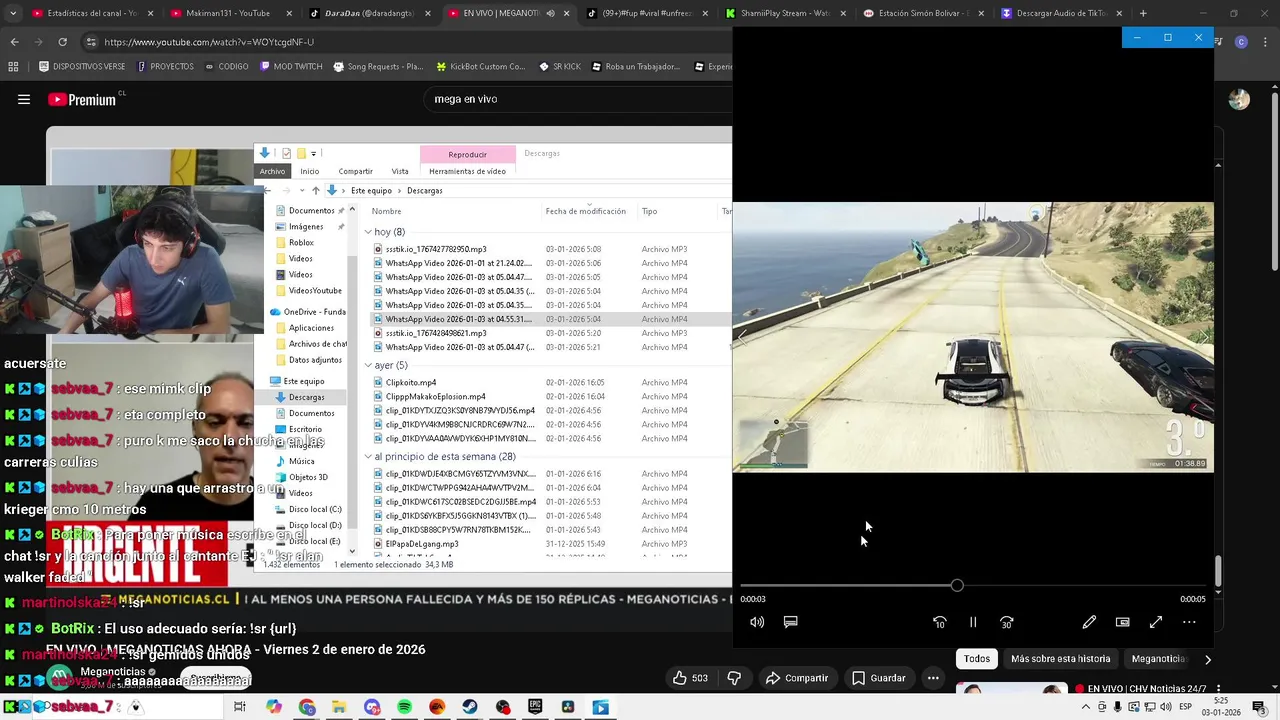Open a new browser tab
This screenshot has height=720, width=1280.
coord(1143,13)
